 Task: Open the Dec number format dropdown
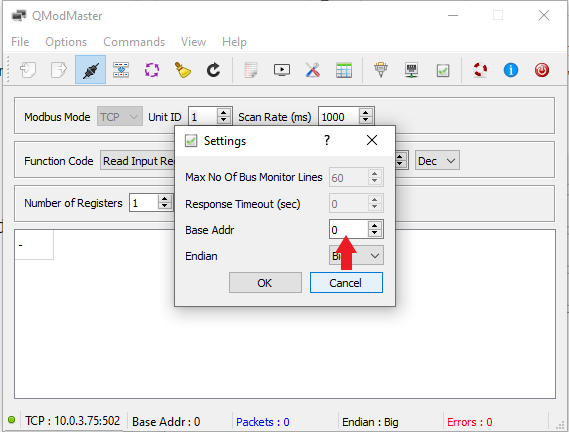437,160
